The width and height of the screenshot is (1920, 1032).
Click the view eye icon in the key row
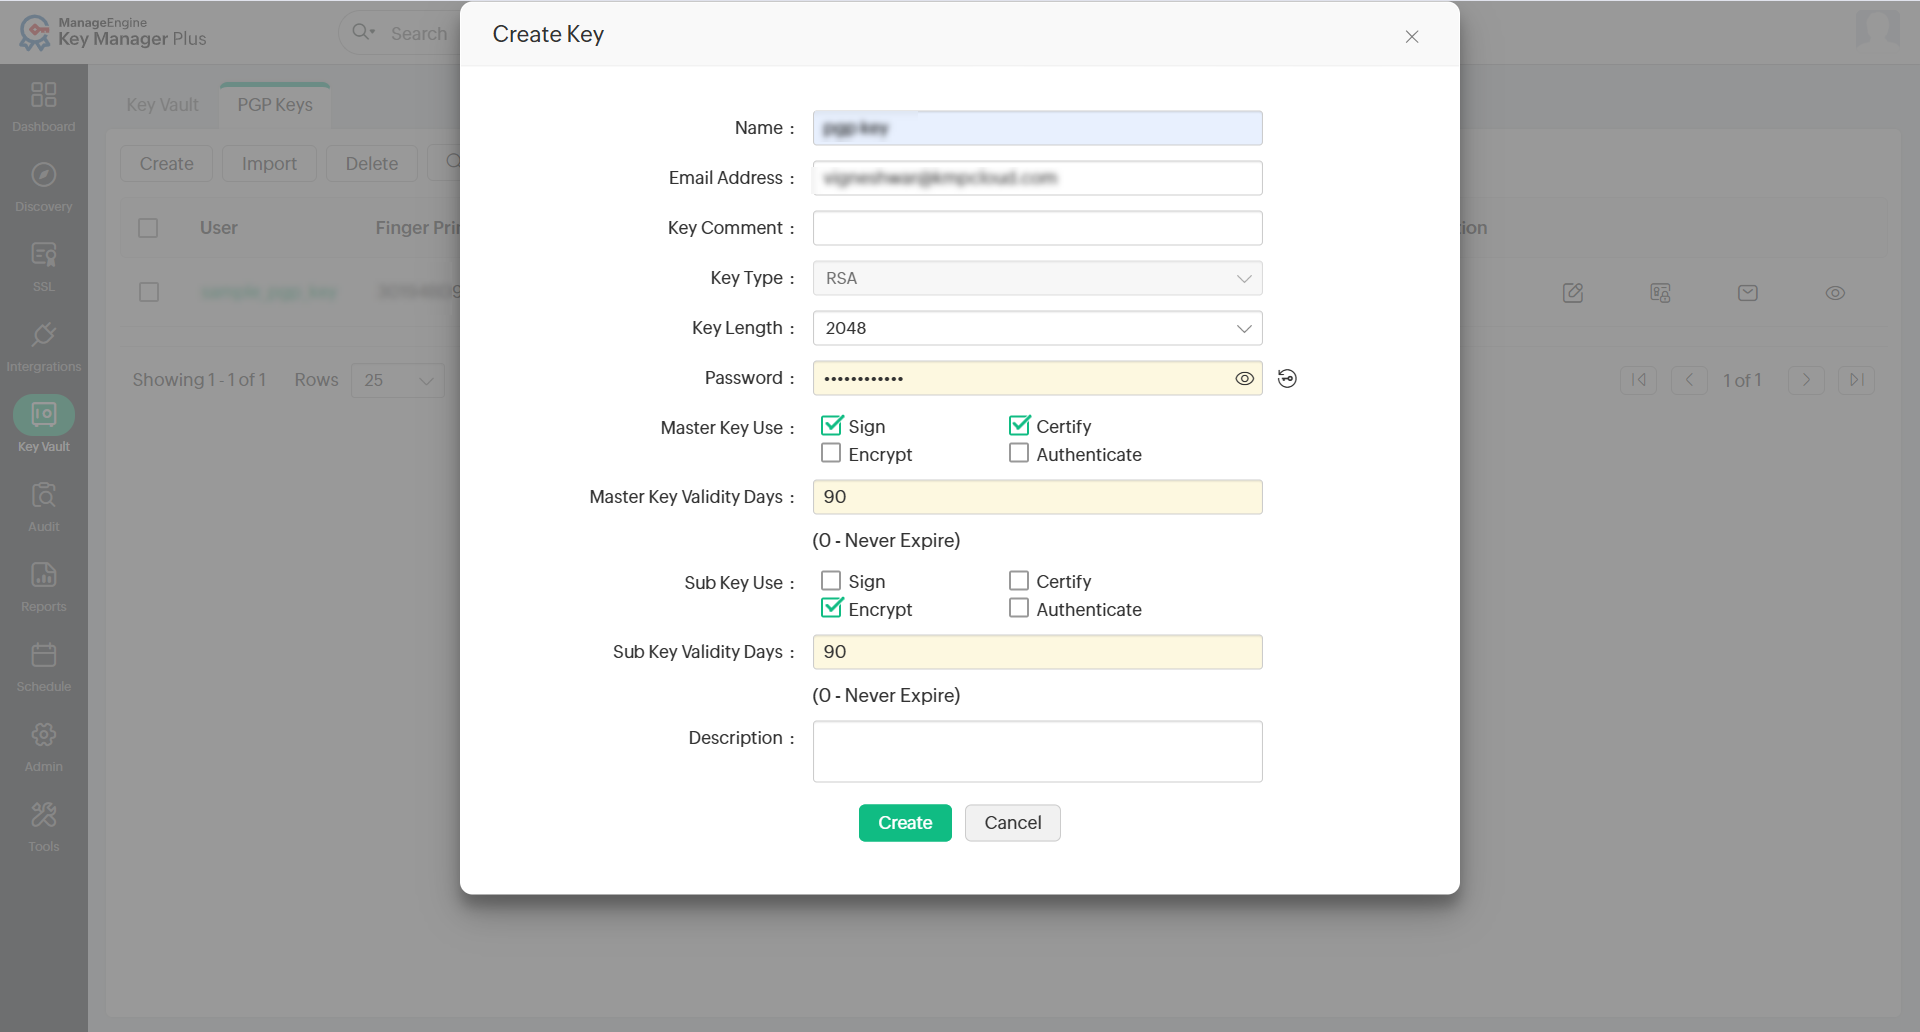[1835, 293]
